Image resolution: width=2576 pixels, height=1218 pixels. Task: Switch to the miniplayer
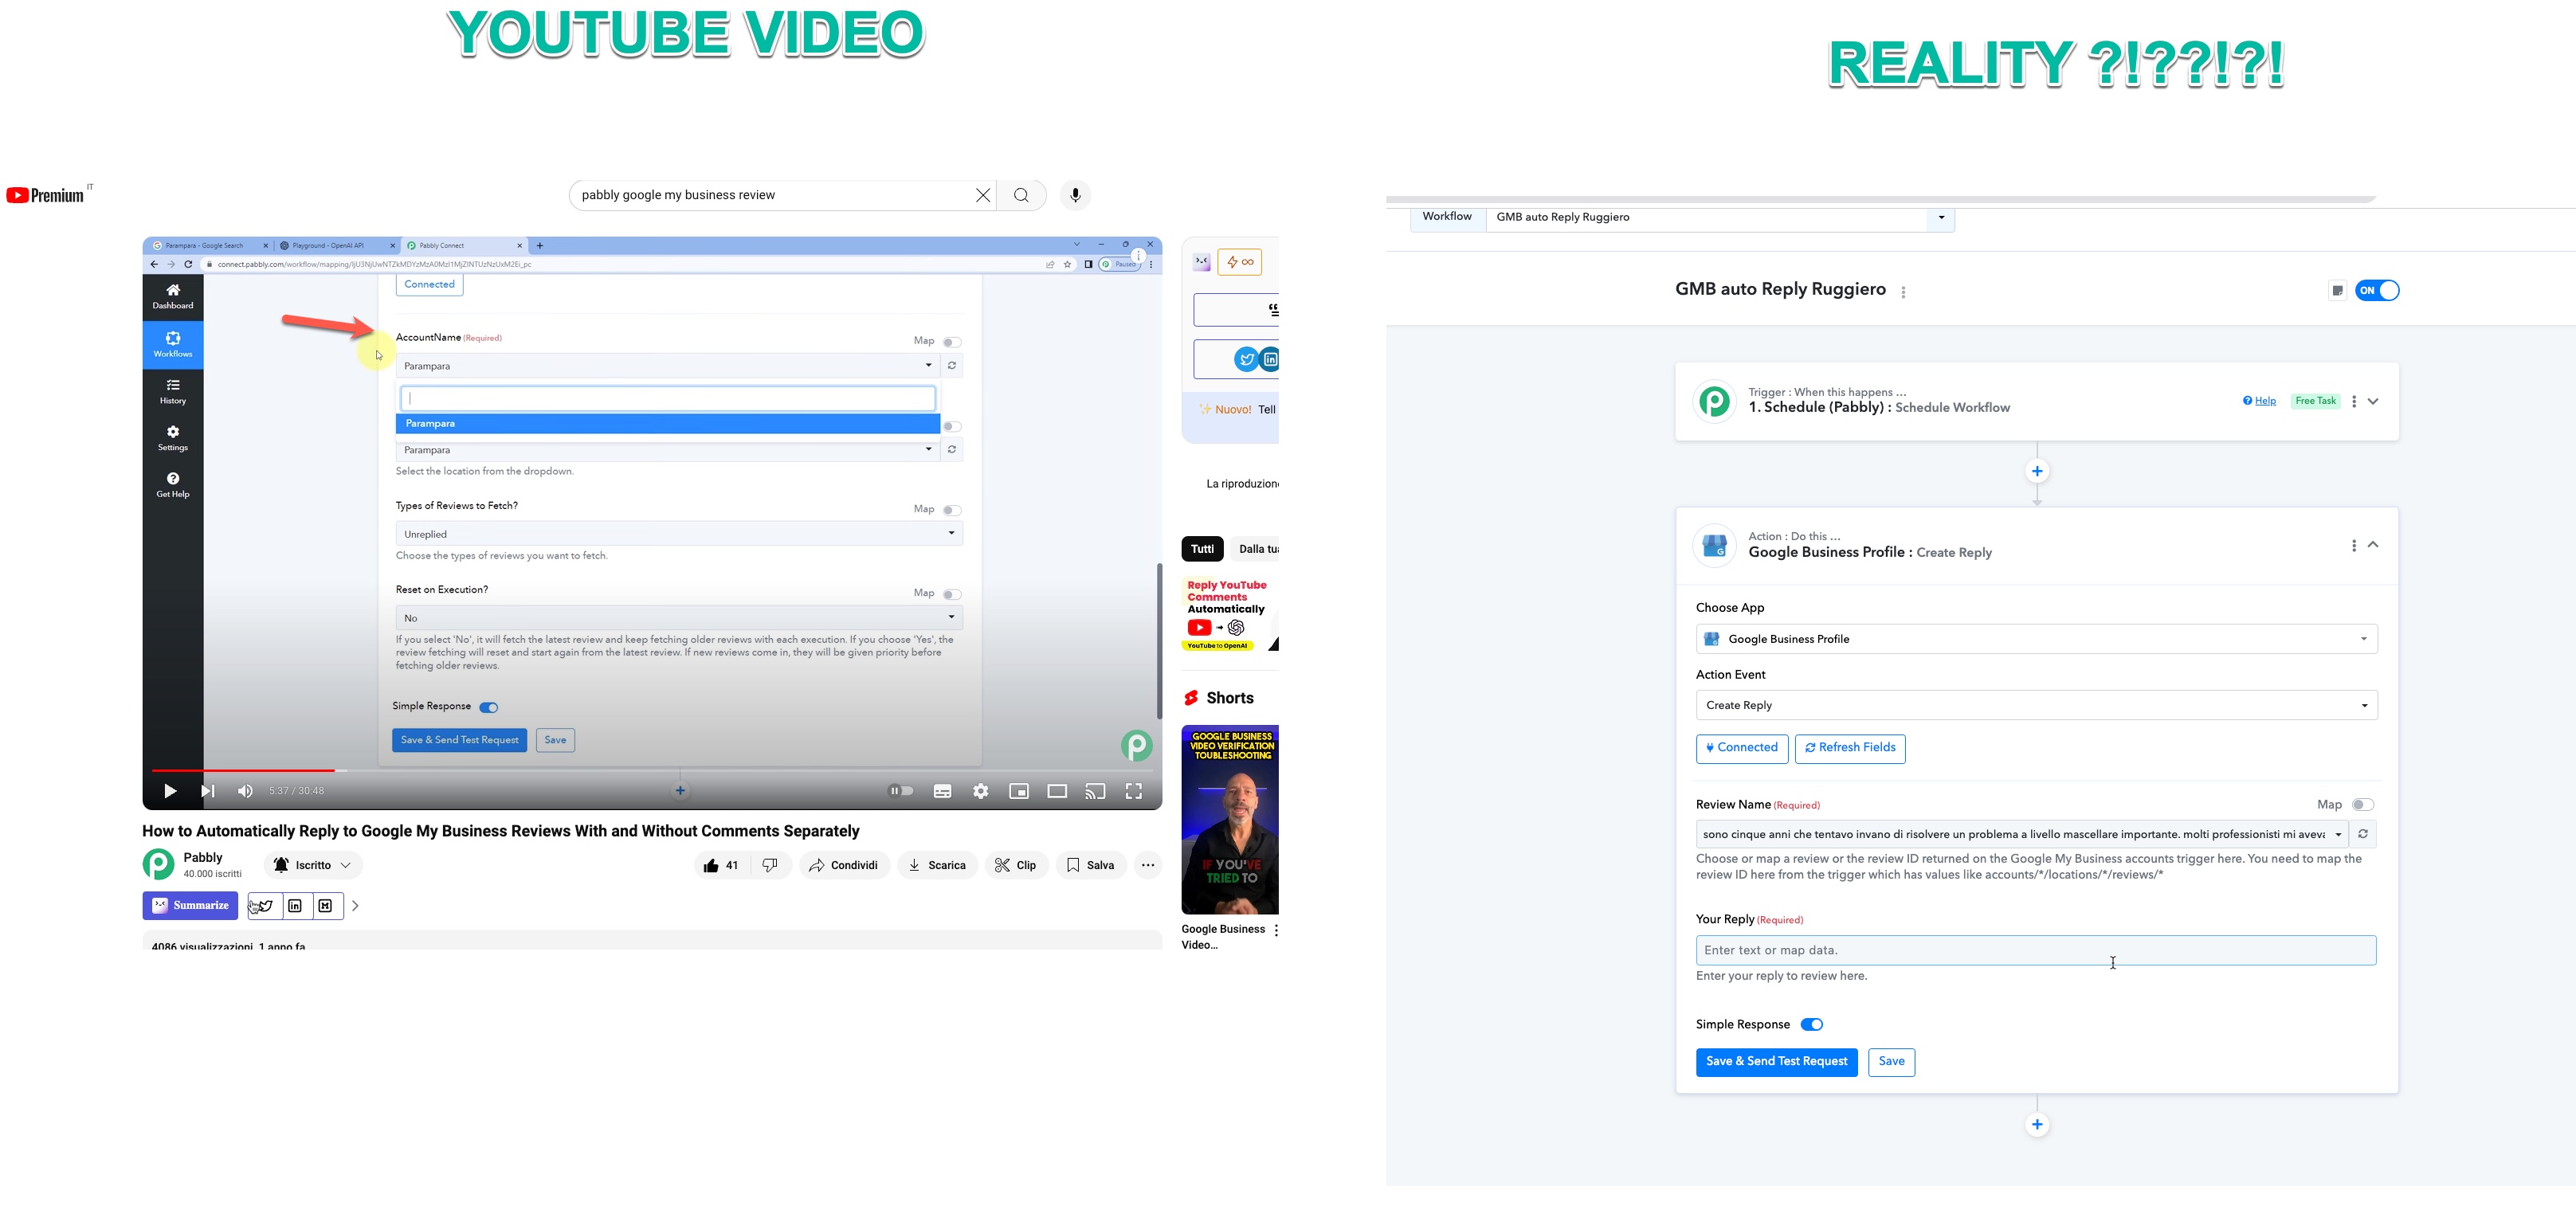(1019, 791)
